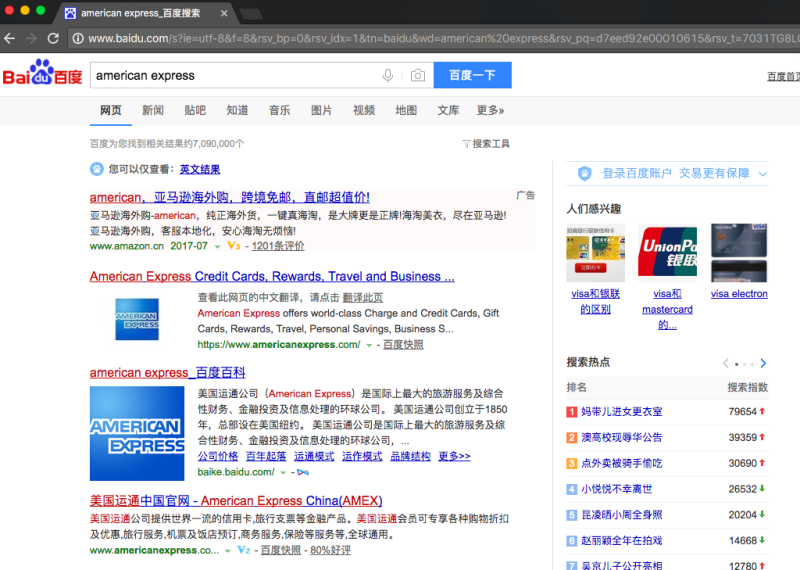Open hot search 赵丽颖全年在拍戏
The image size is (800, 570).
(x=621, y=540)
